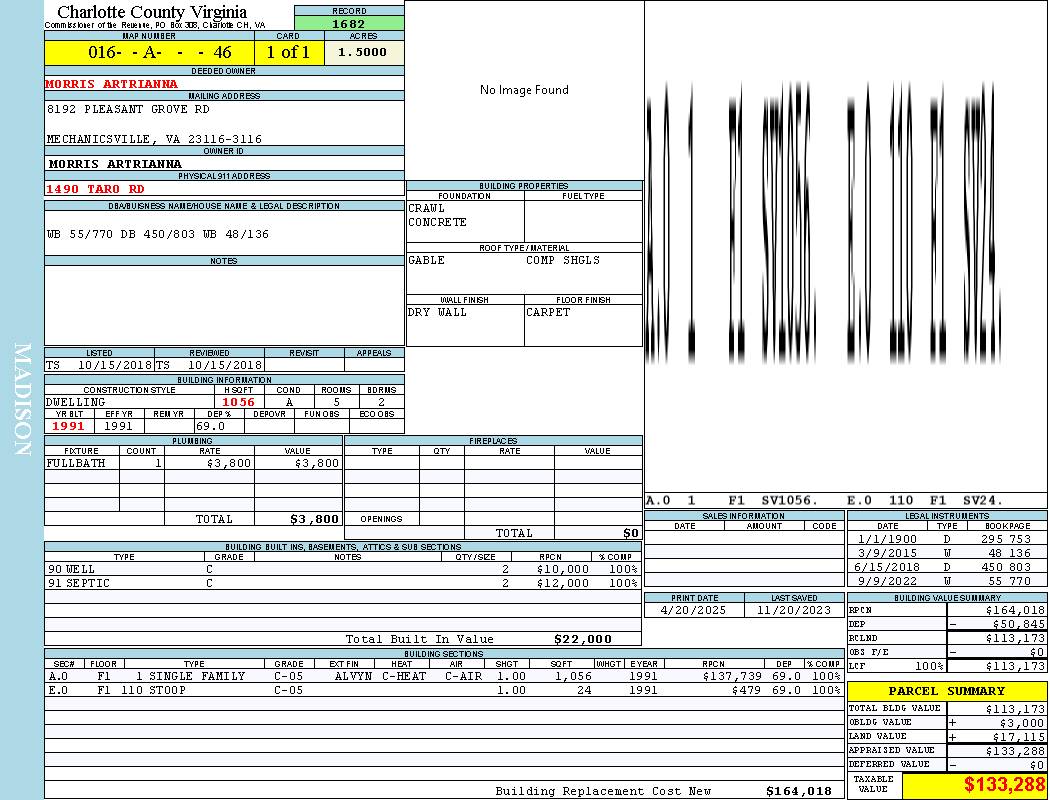Click legal instrument dated 1/1/1900
The image size is (1050, 800).
coord(887,540)
